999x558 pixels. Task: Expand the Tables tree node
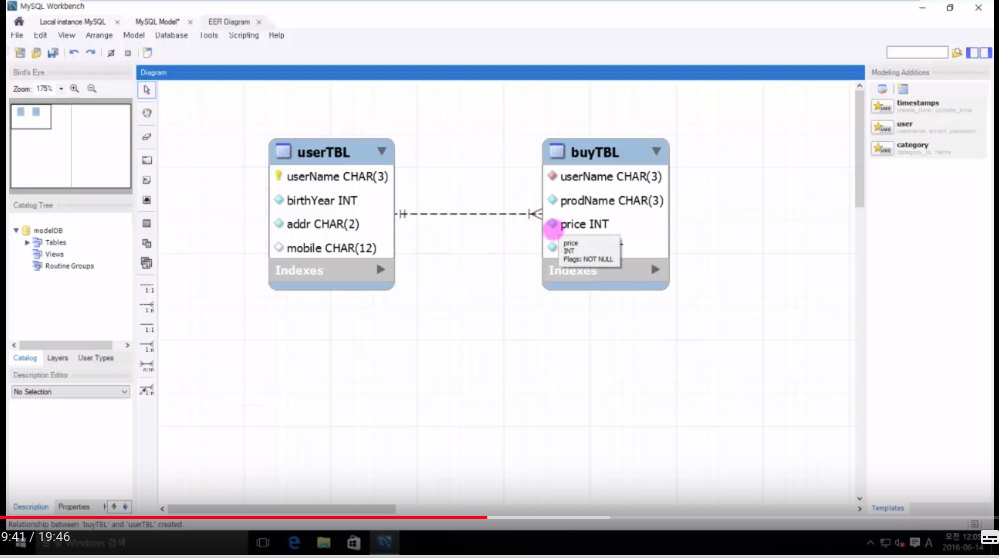(x=27, y=243)
